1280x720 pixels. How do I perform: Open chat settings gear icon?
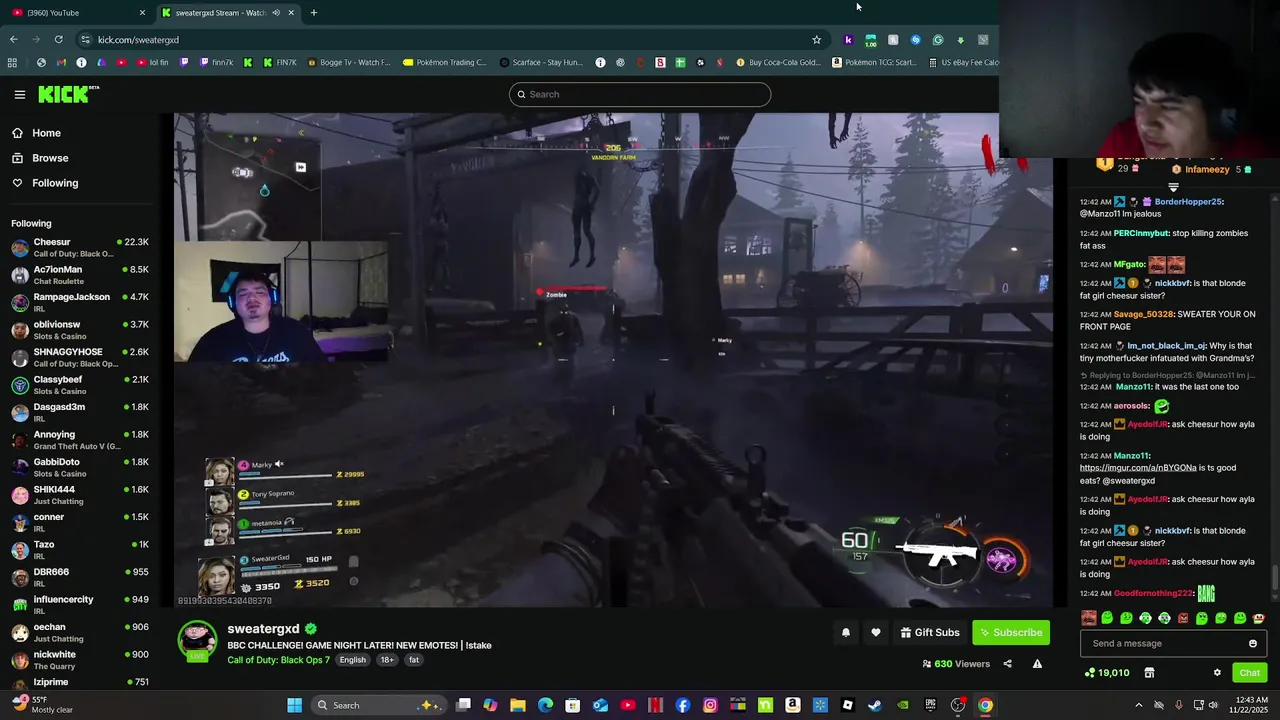(x=1217, y=673)
